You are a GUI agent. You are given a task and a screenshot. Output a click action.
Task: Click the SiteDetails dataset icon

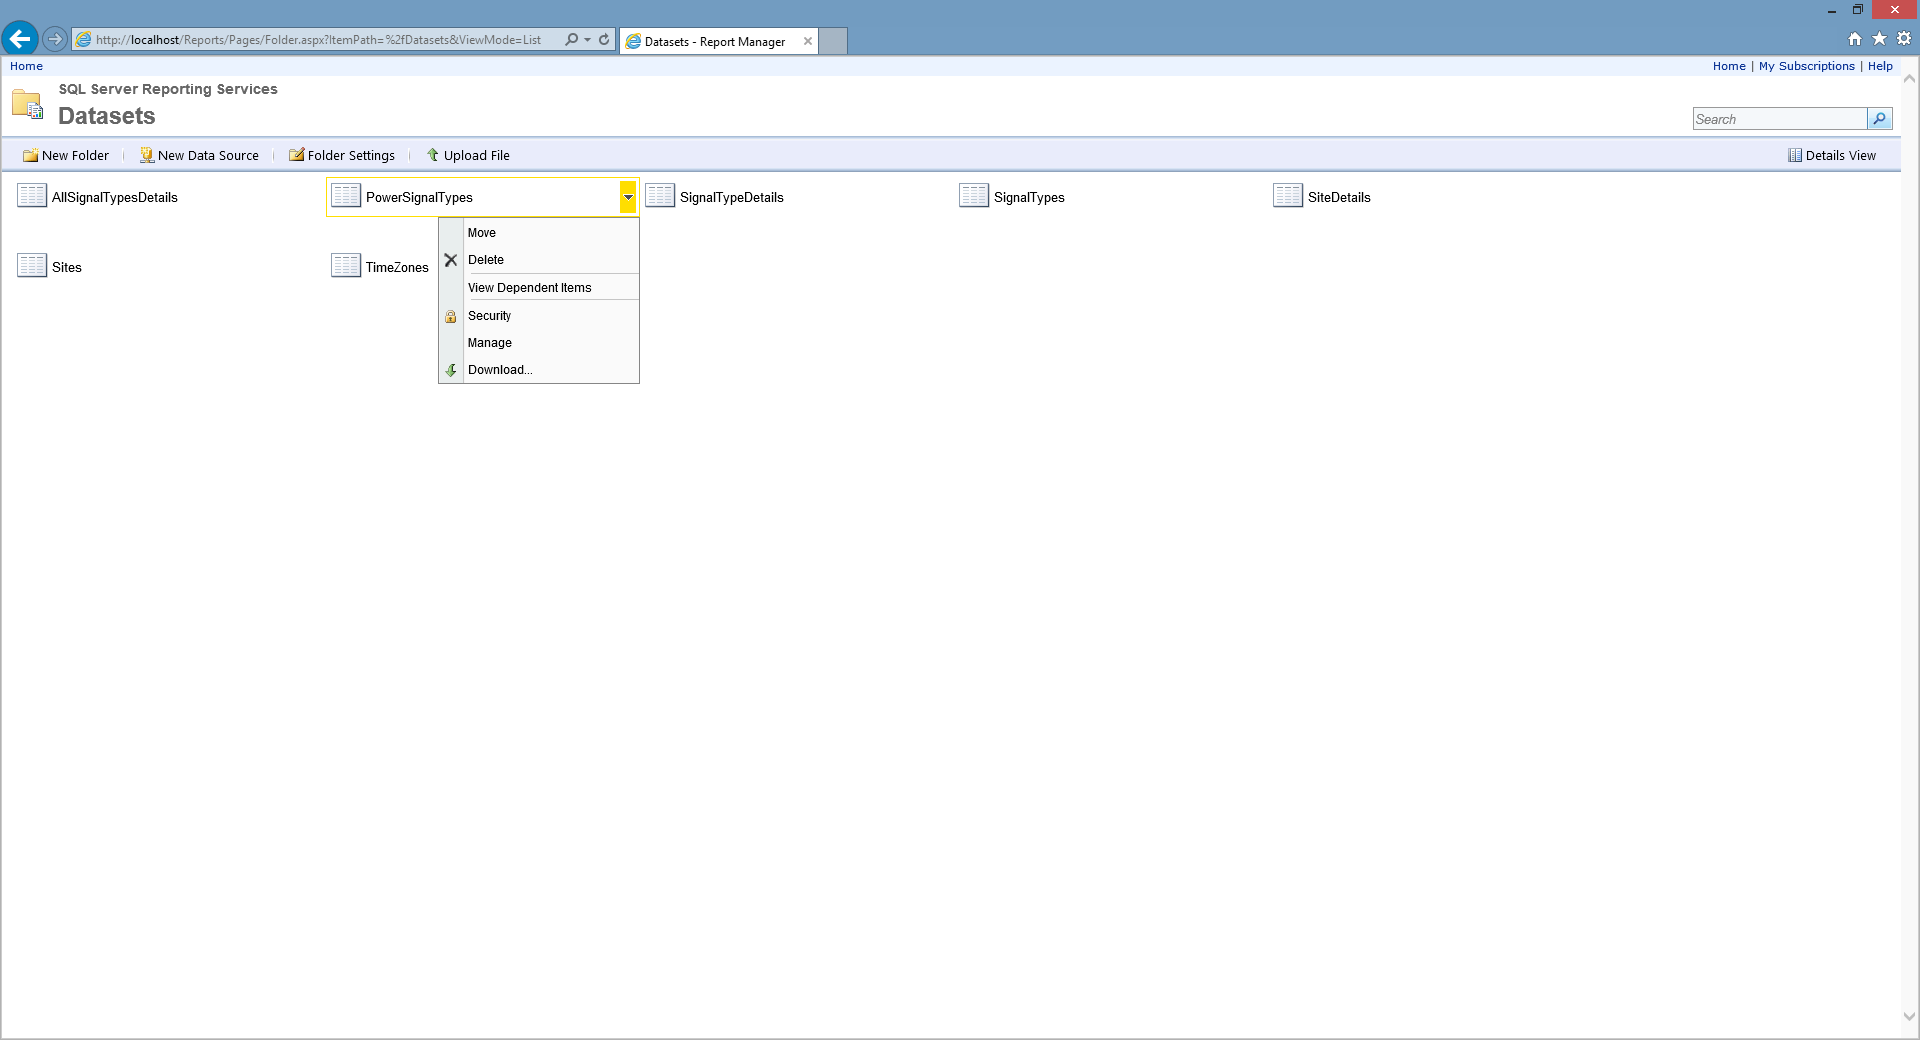pyautogui.click(x=1288, y=196)
